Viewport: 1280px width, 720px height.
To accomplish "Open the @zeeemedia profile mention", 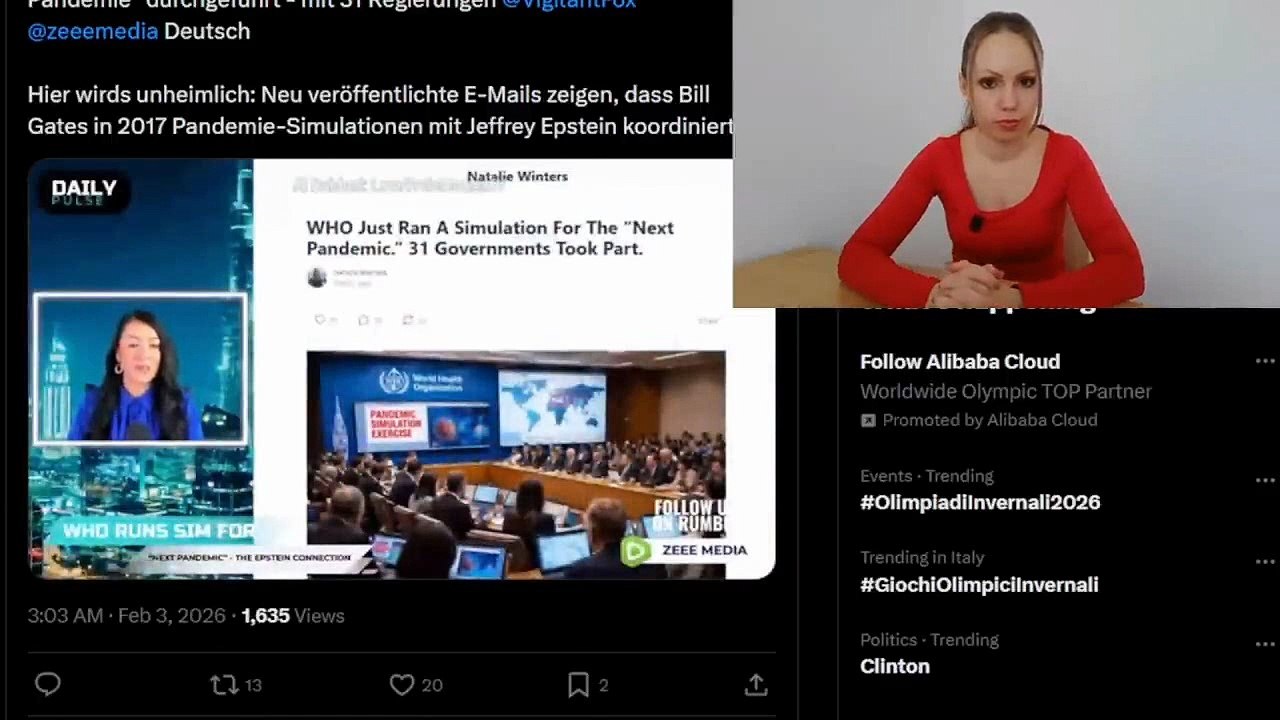I will (93, 31).
